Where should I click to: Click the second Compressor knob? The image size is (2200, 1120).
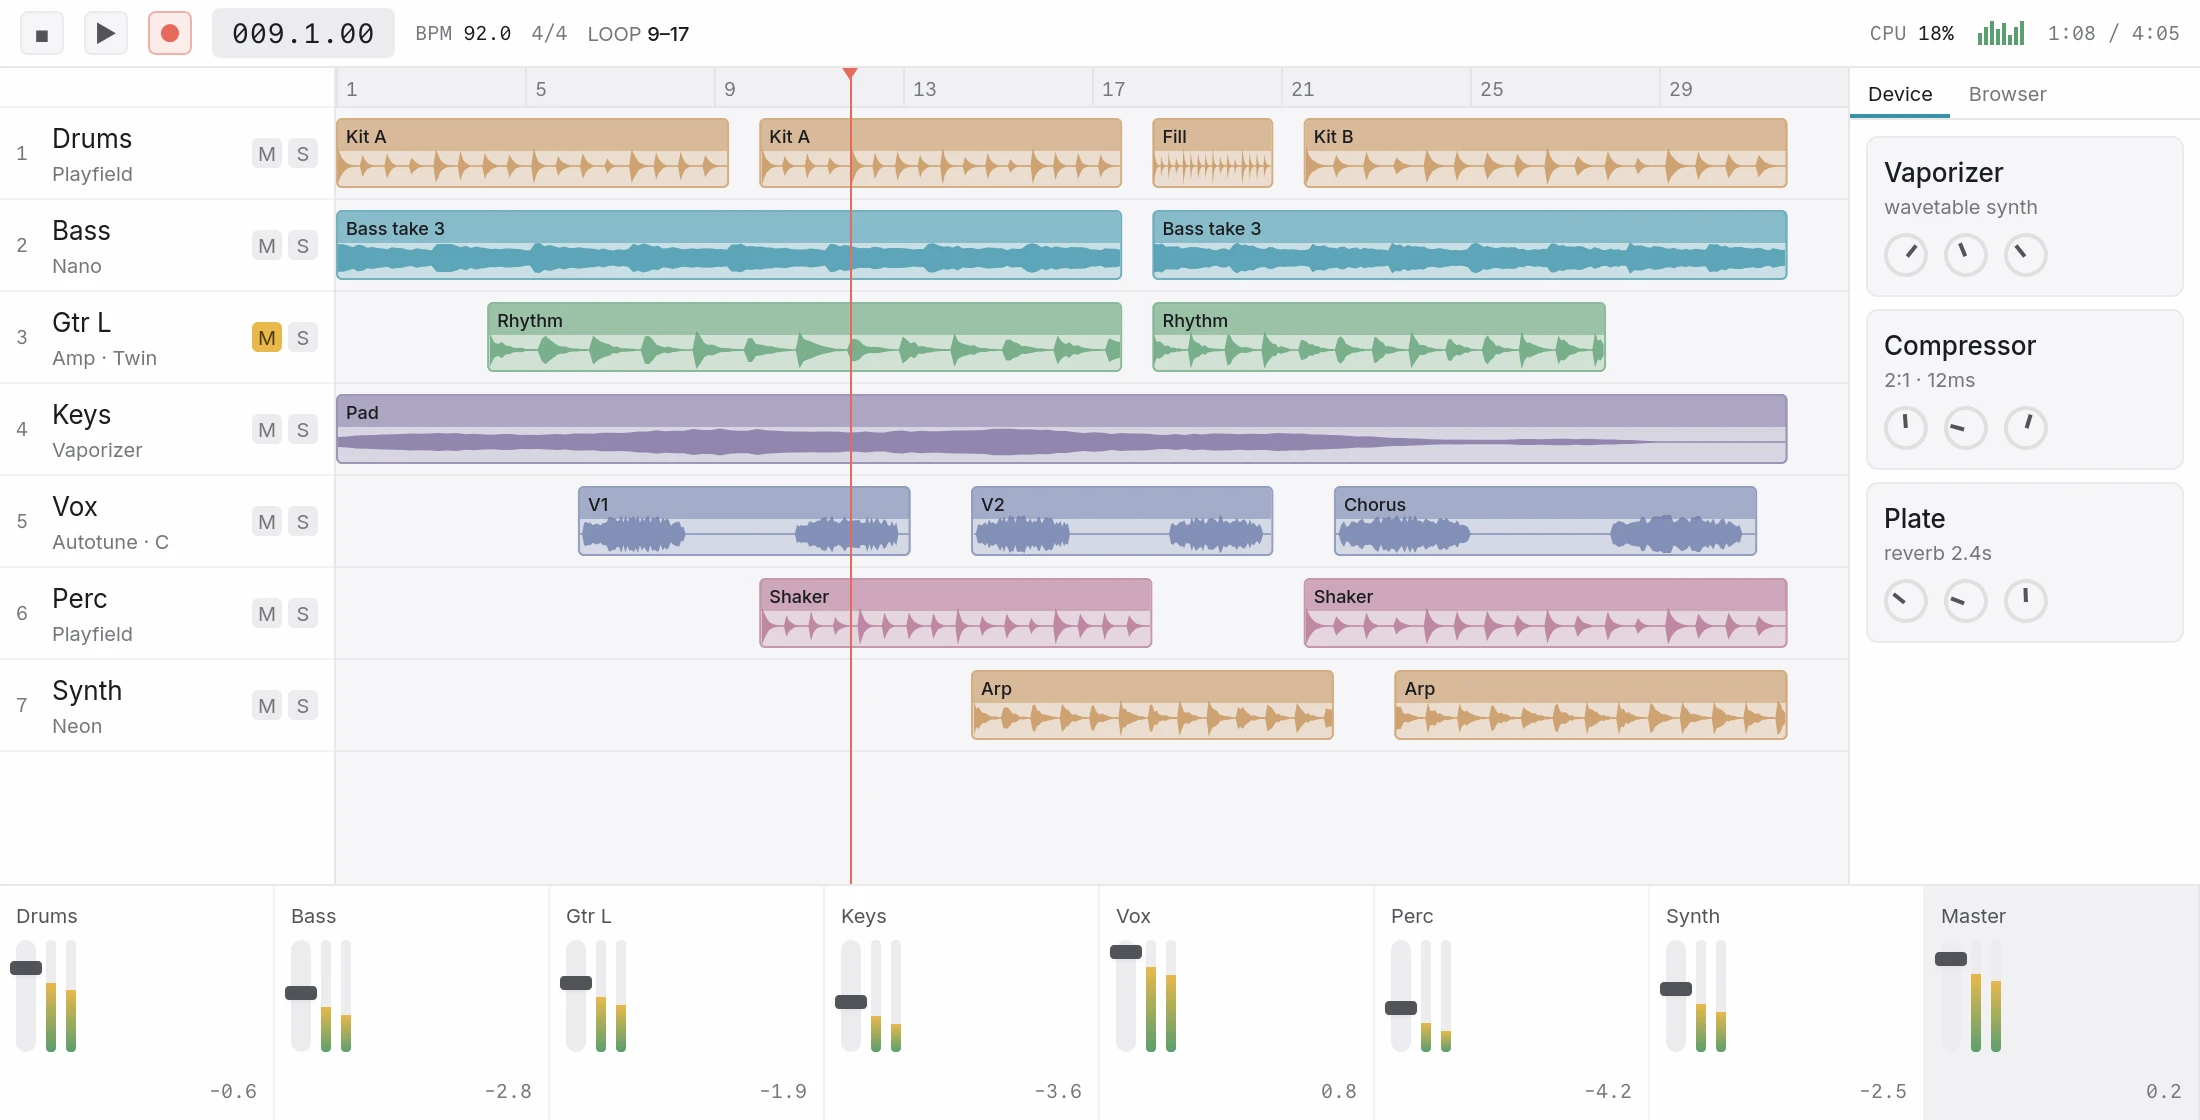click(1966, 428)
